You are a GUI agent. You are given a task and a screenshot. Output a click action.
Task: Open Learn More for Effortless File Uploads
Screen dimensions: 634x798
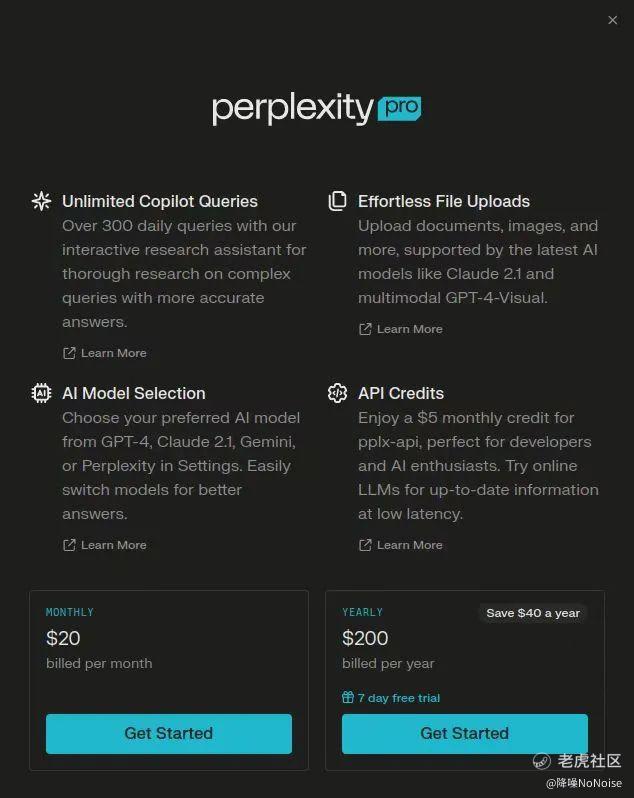tap(410, 329)
